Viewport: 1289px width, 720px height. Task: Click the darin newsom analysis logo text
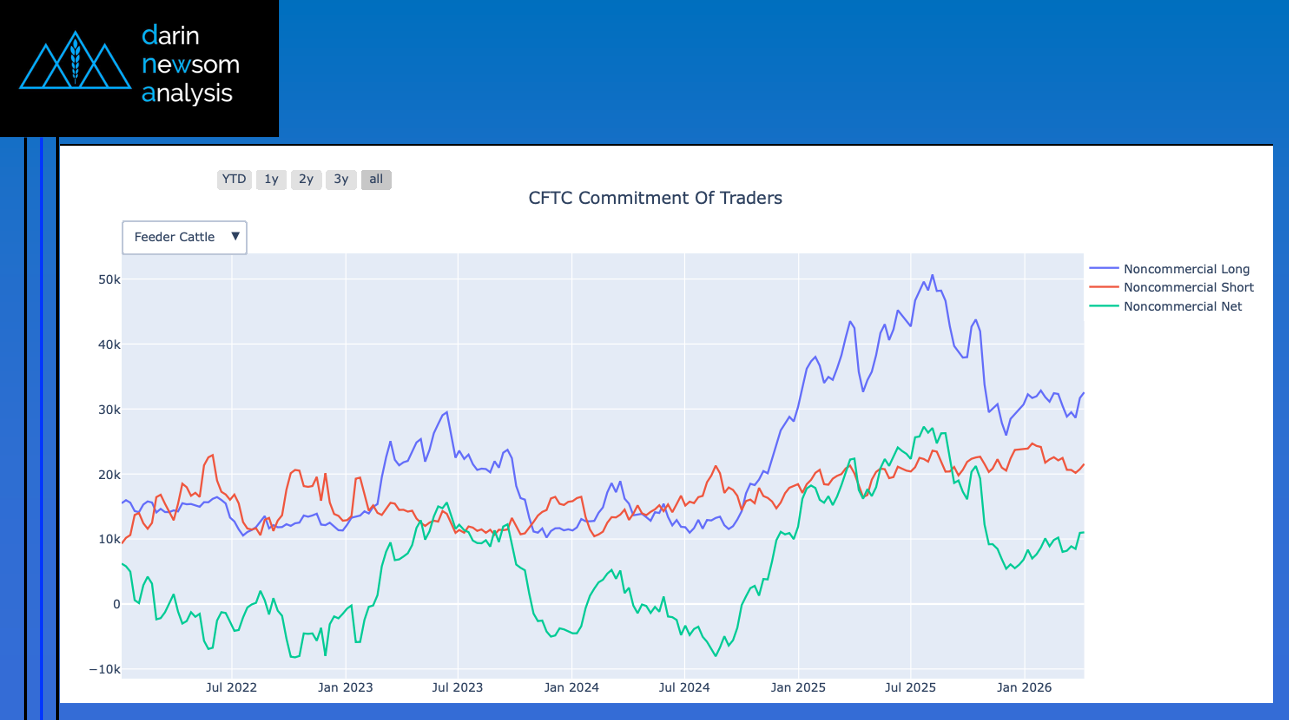[190, 65]
